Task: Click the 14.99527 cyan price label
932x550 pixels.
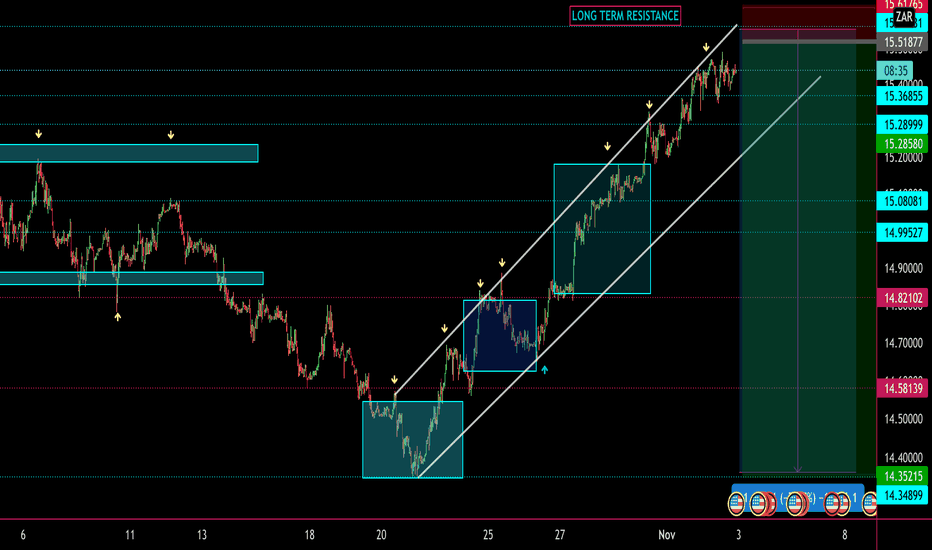Action: (x=902, y=232)
